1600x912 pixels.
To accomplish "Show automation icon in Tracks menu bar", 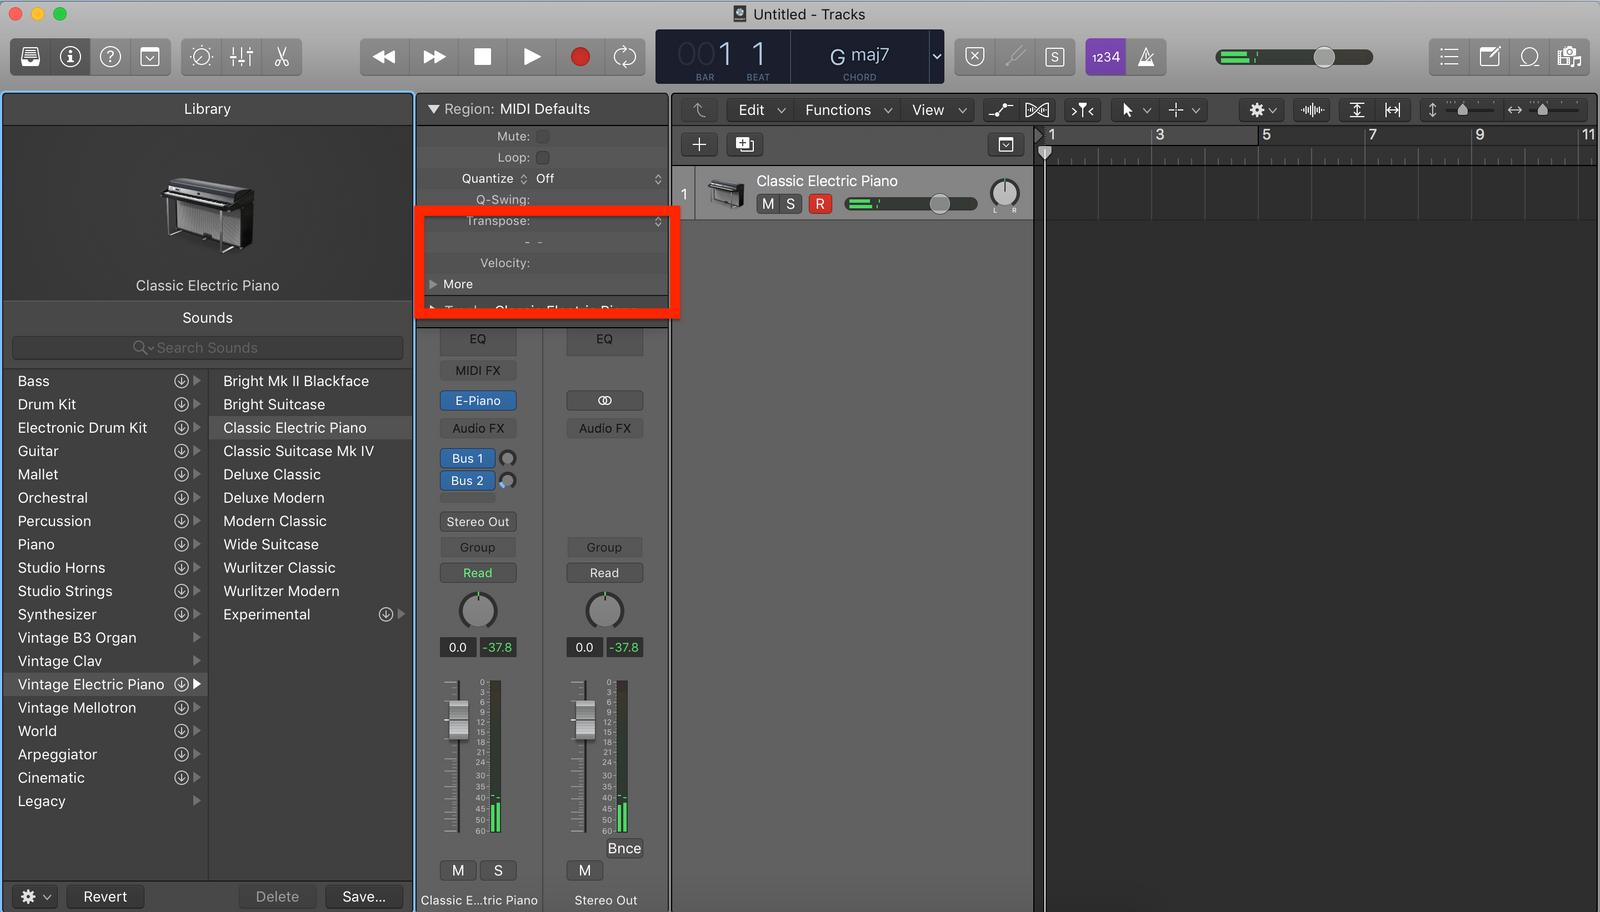I will click(x=1001, y=110).
